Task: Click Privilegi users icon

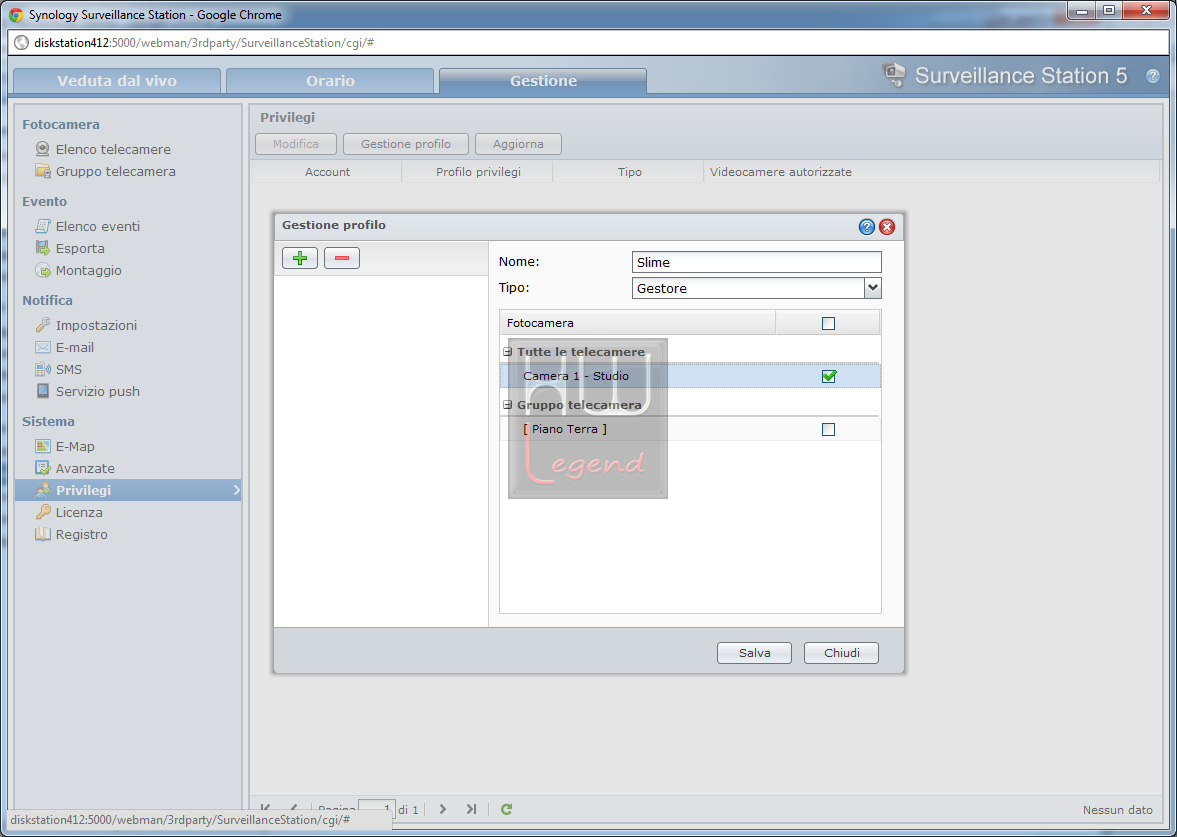Action: 43,489
